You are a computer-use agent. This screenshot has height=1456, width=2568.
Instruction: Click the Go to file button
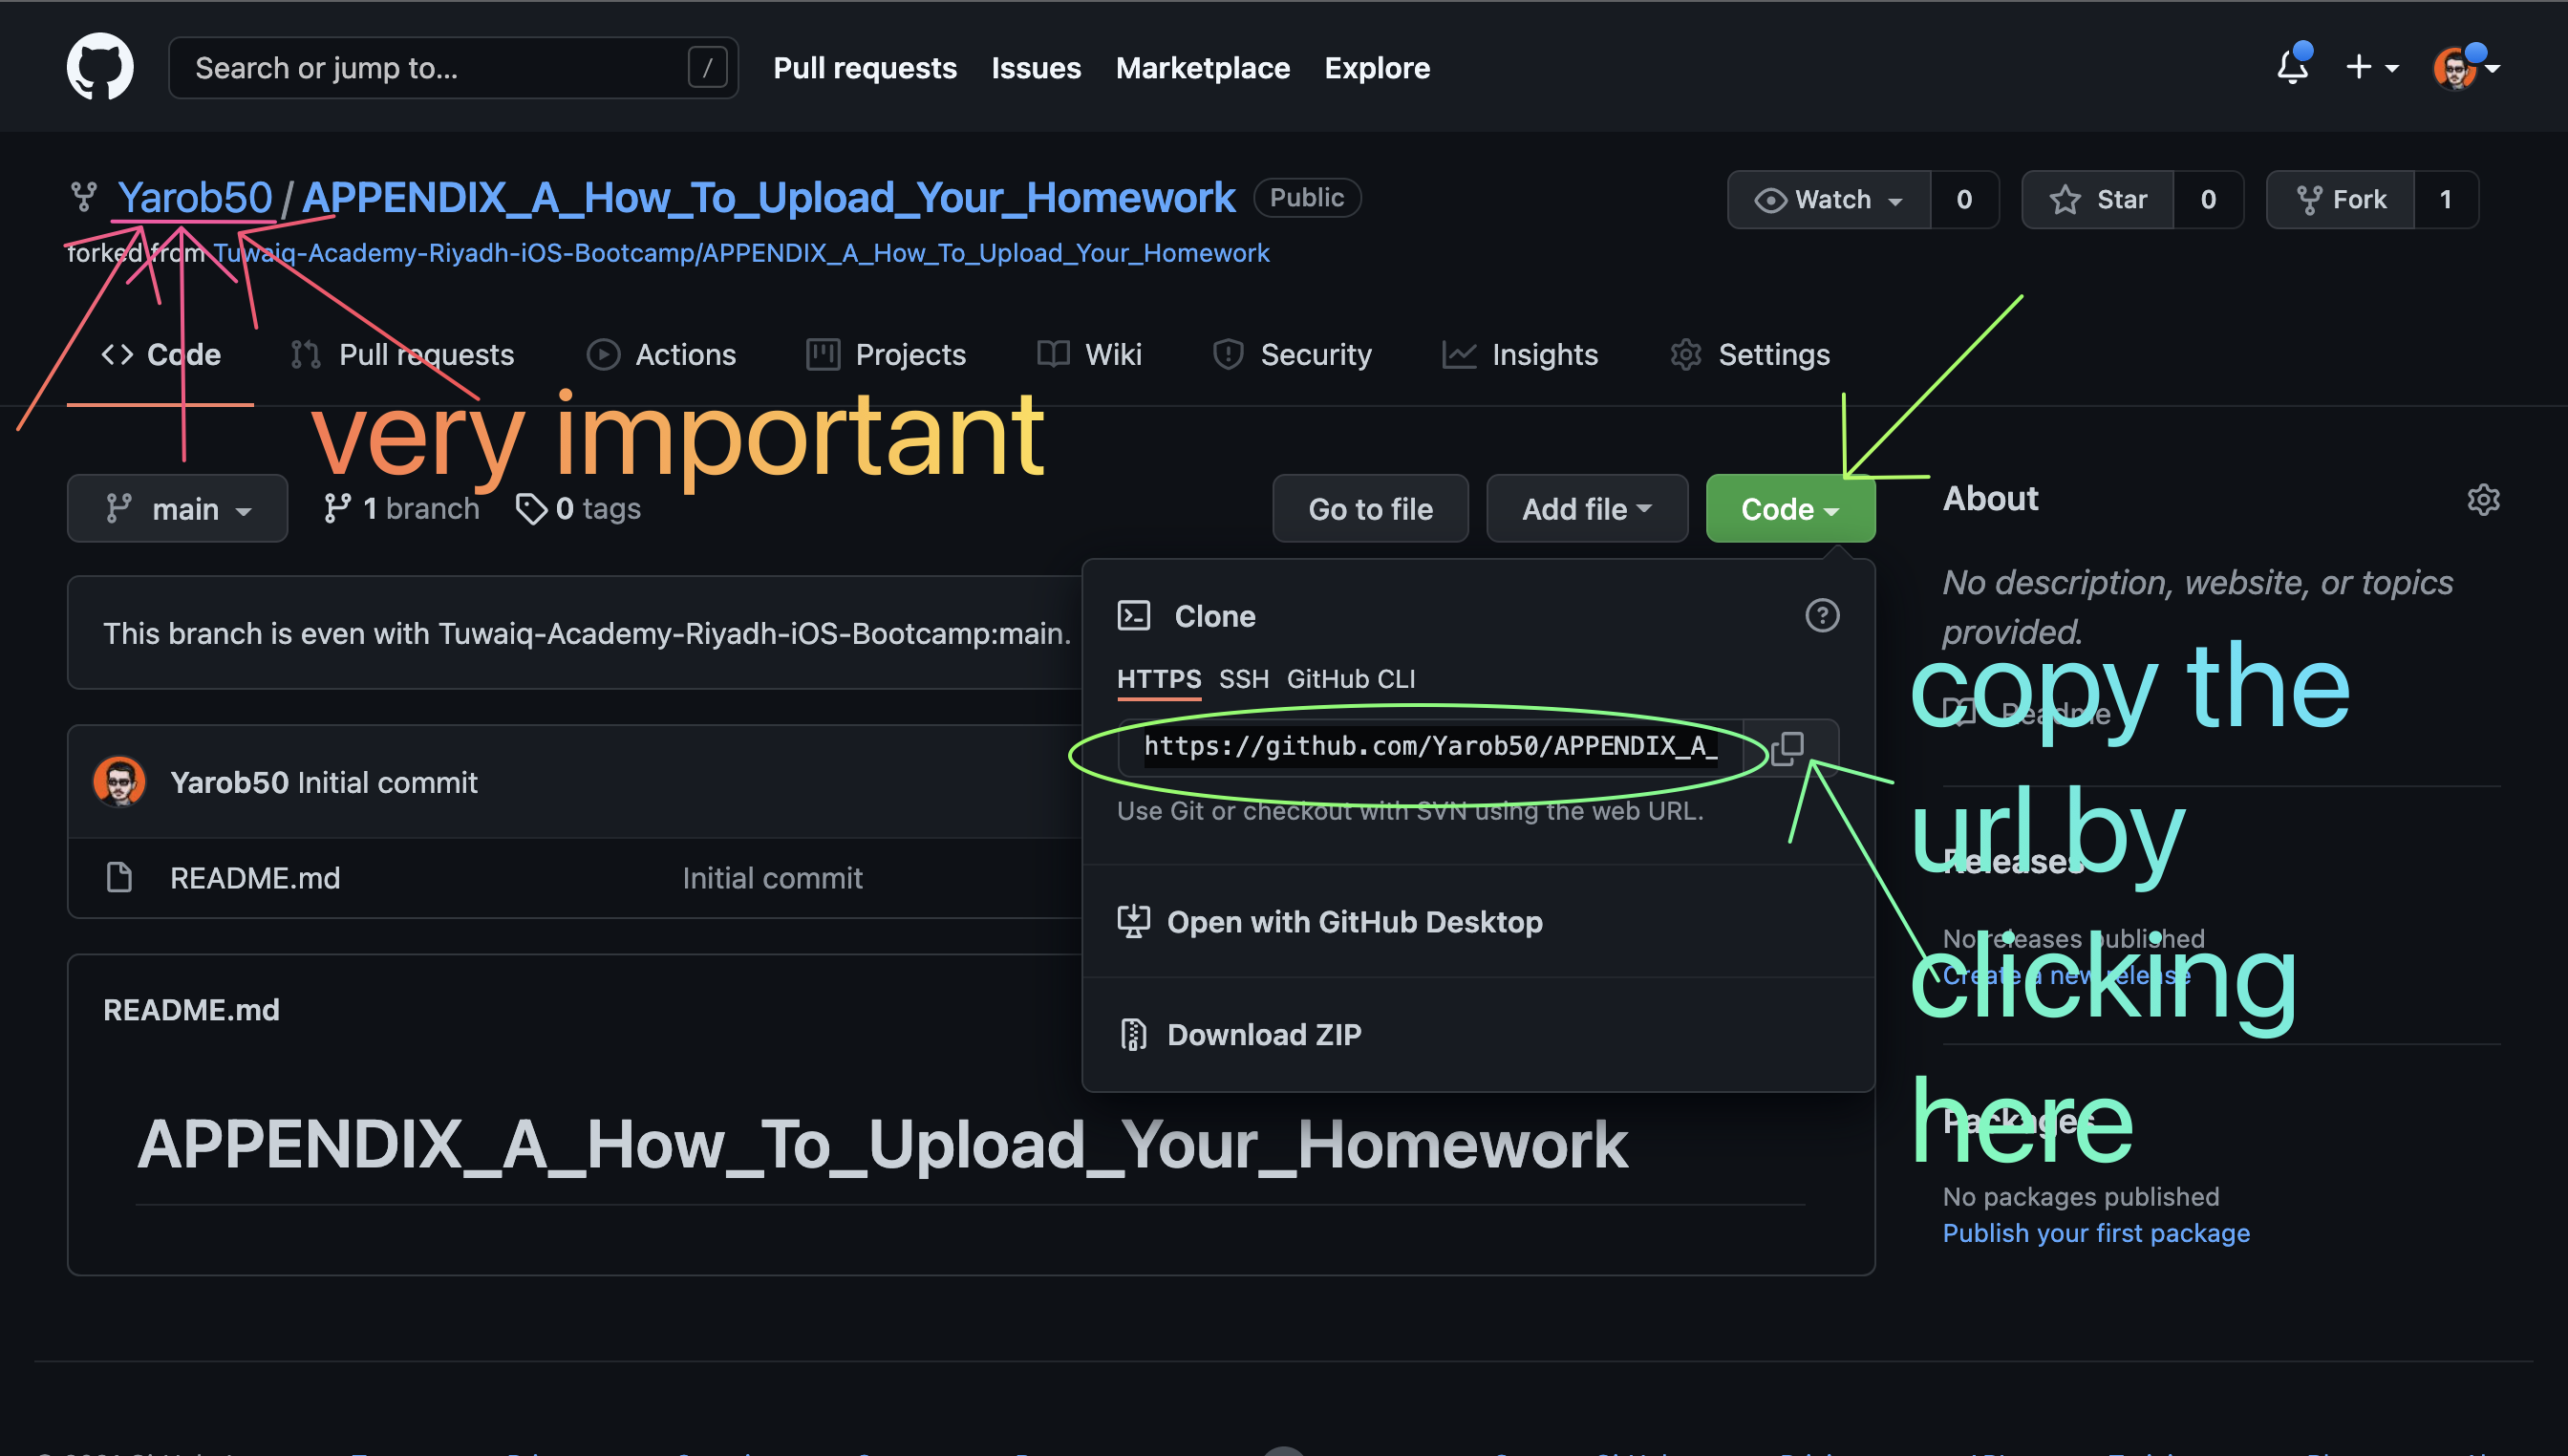[1370, 508]
